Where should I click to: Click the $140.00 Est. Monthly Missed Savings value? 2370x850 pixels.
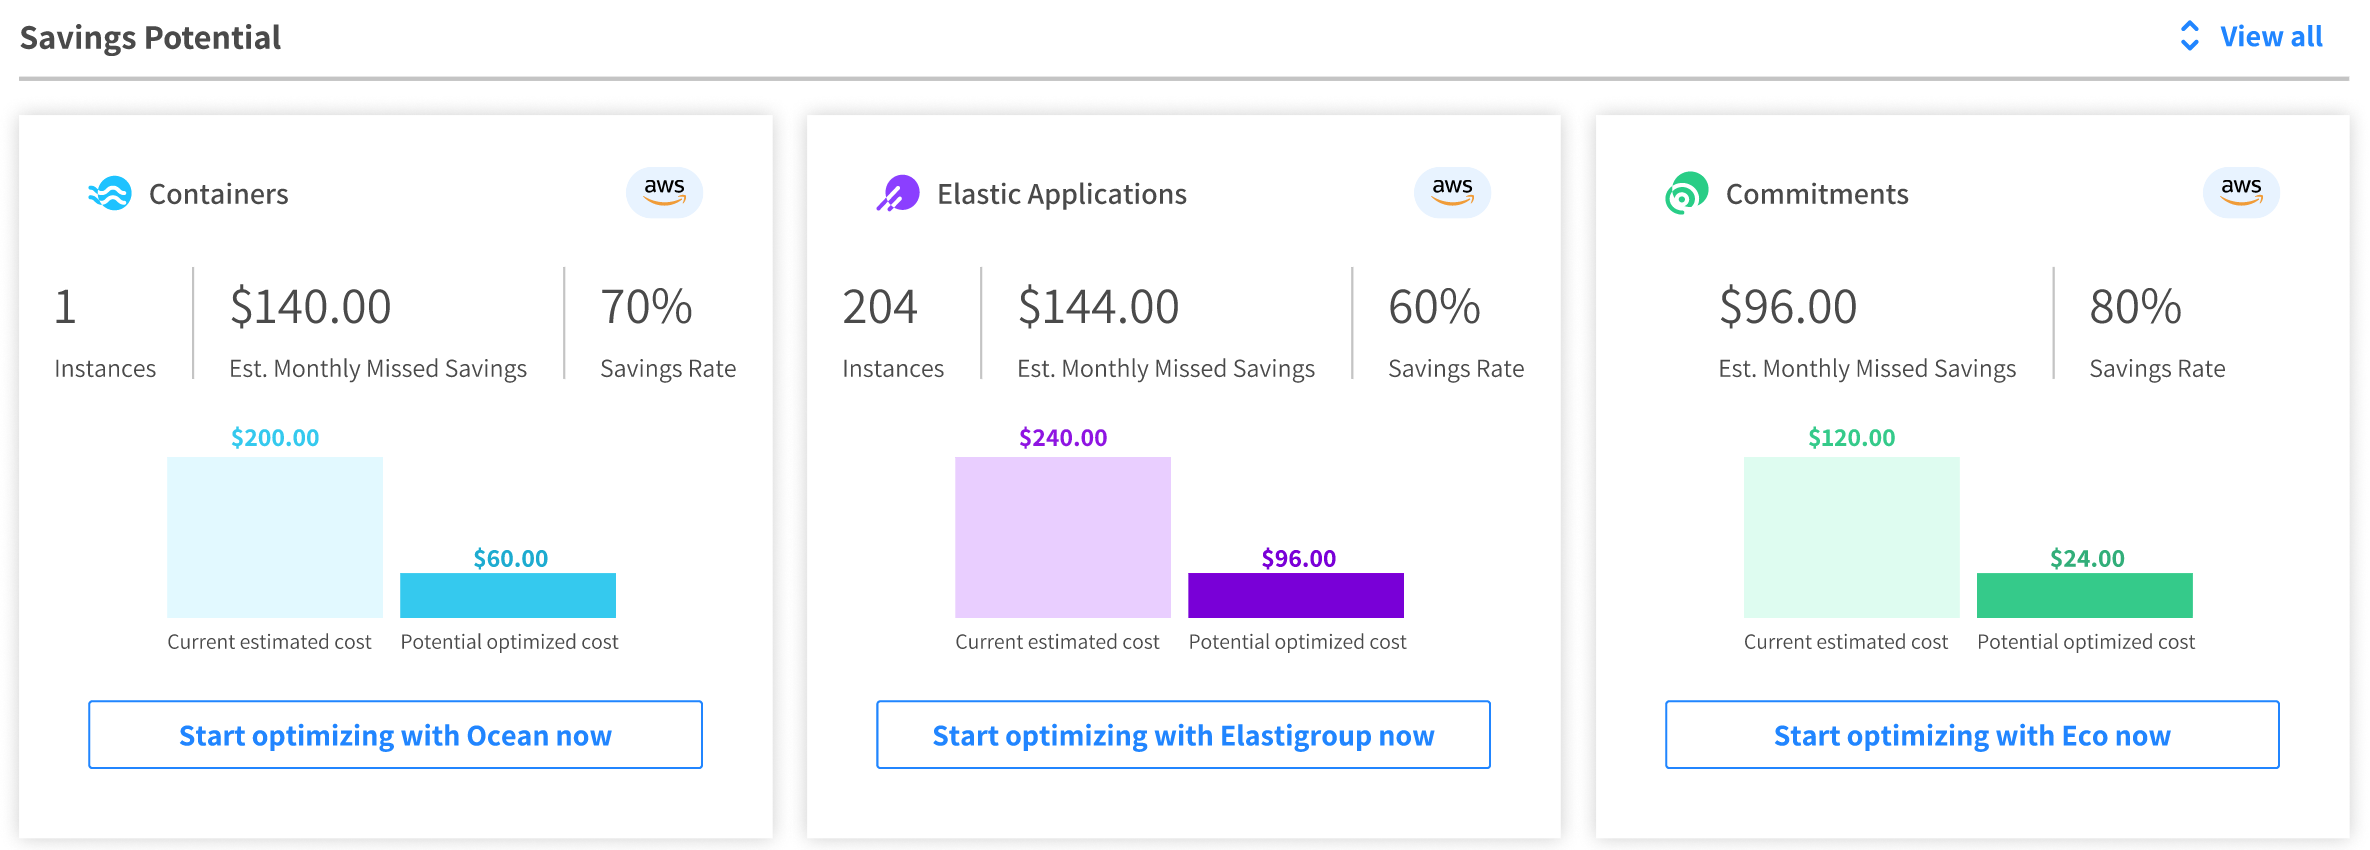[x=310, y=307]
